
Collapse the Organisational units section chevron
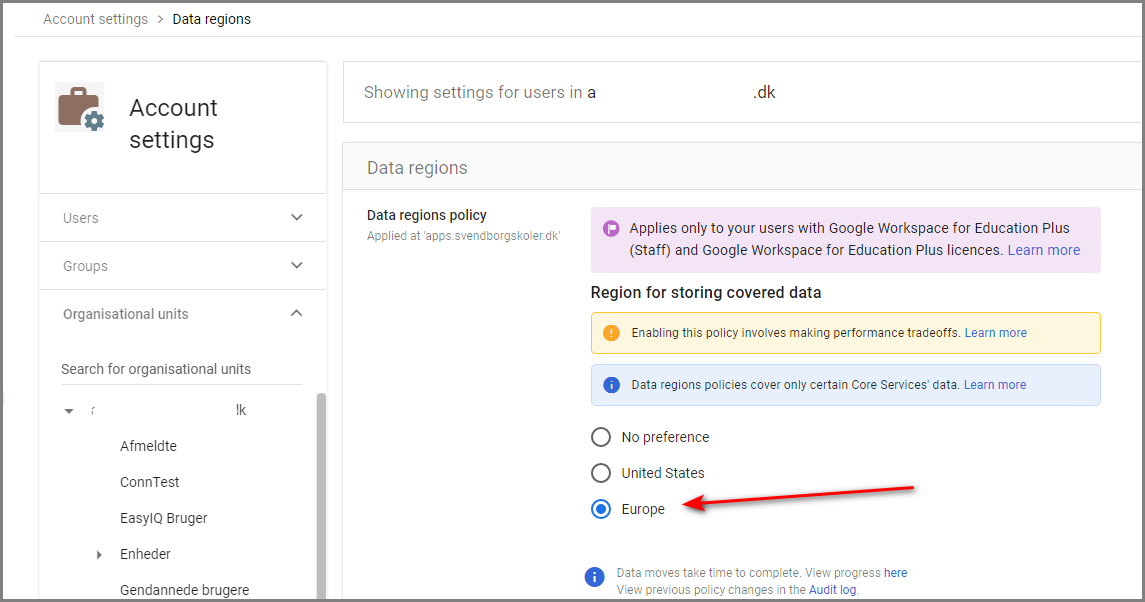(296, 313)
